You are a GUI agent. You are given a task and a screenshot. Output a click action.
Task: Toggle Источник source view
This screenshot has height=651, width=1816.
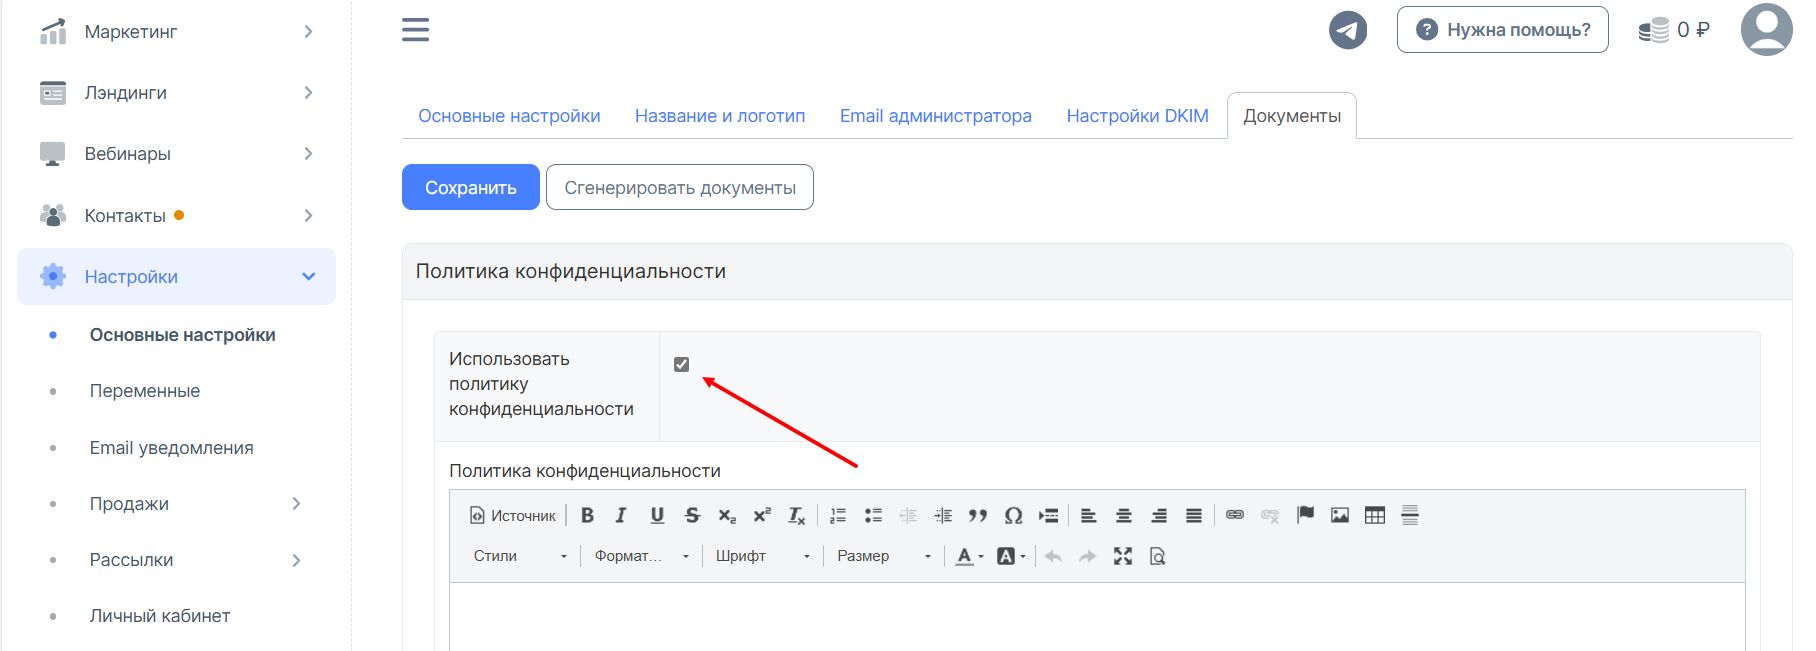[x=513, y=515]
